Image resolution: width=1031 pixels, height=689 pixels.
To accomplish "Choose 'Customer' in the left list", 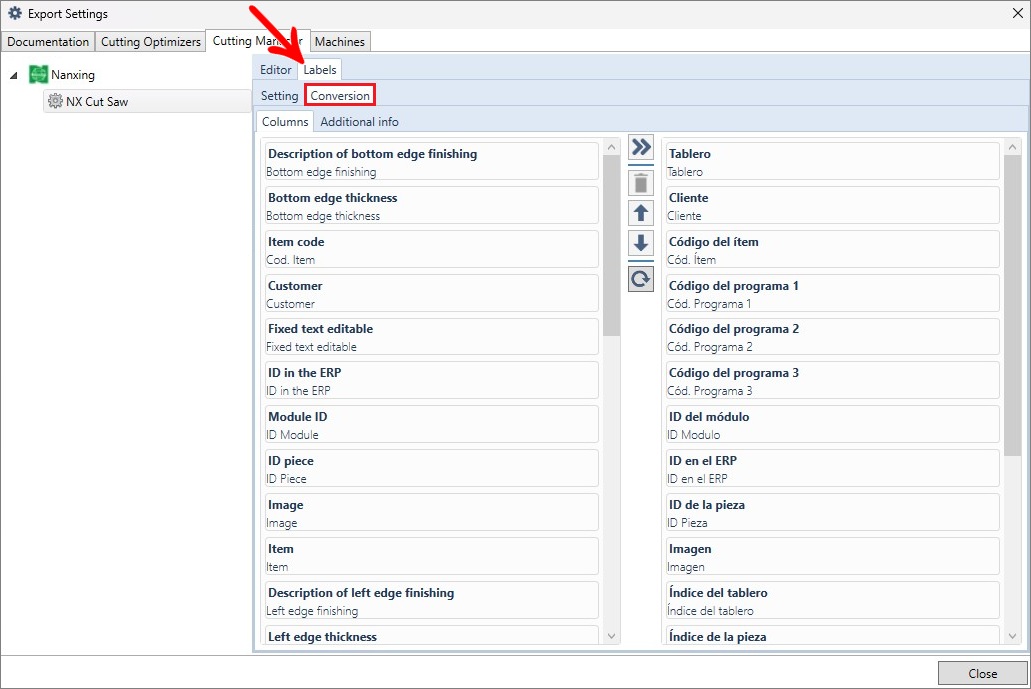I will pos(432,293).
